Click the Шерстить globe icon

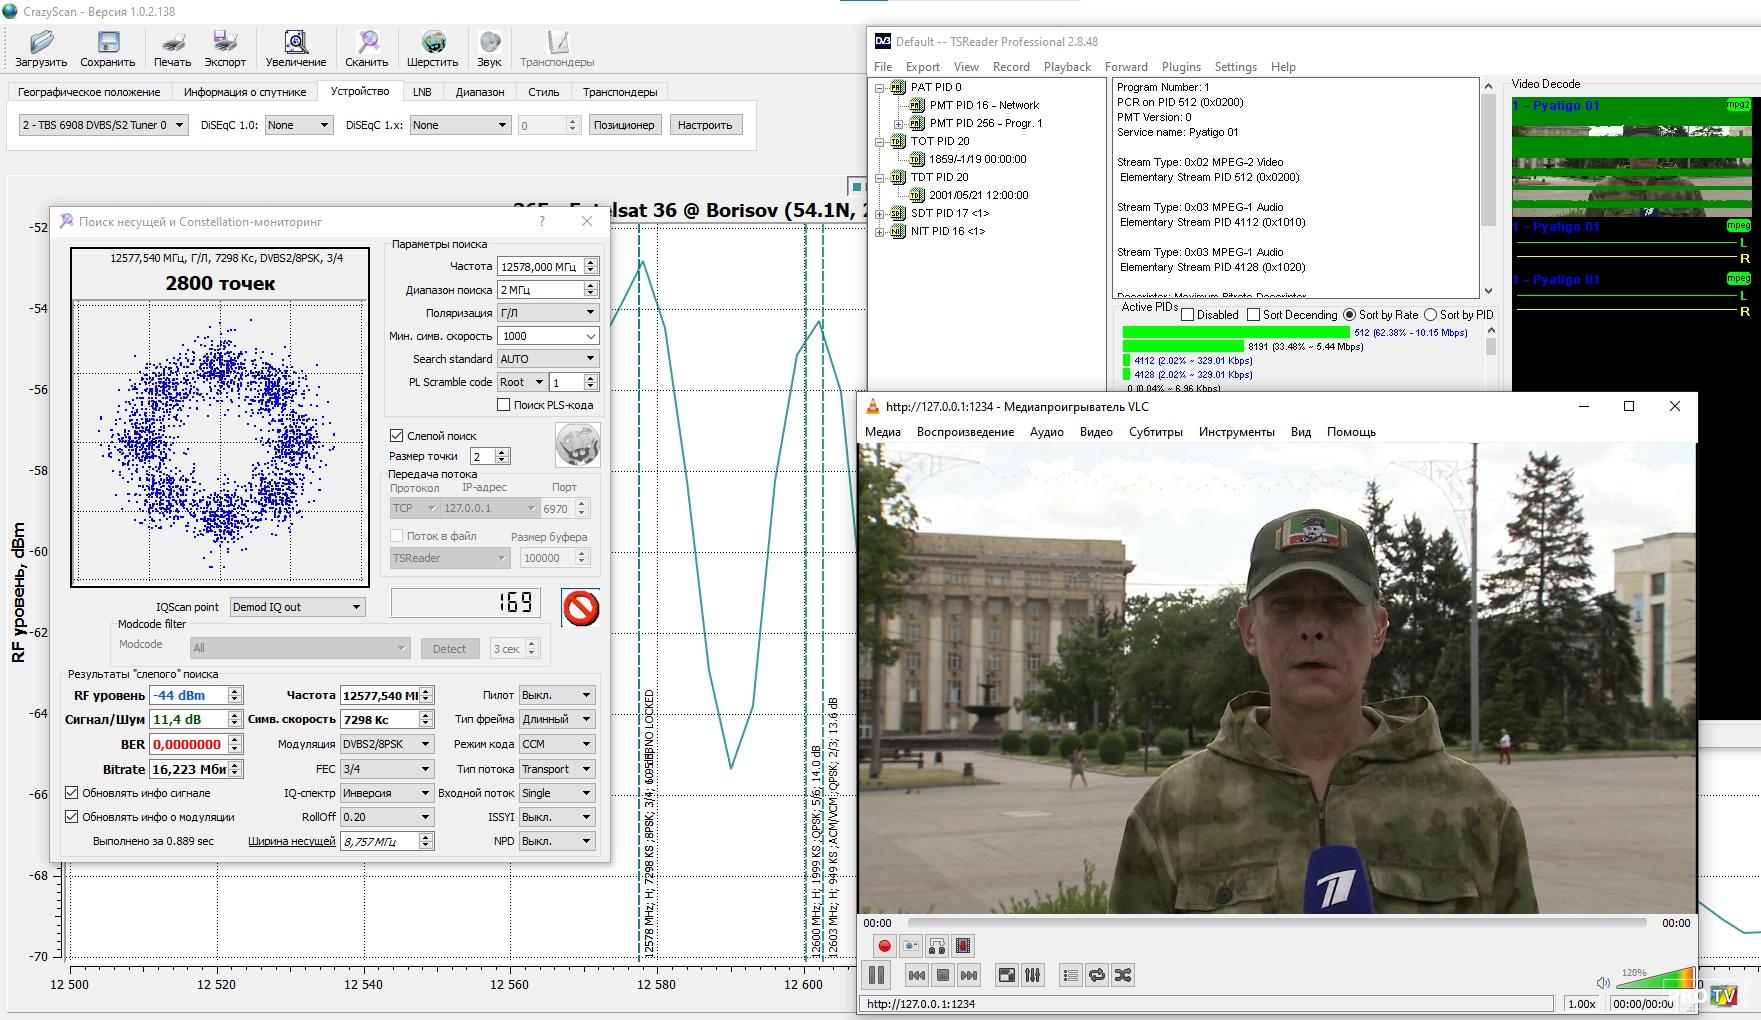[432, 48]
